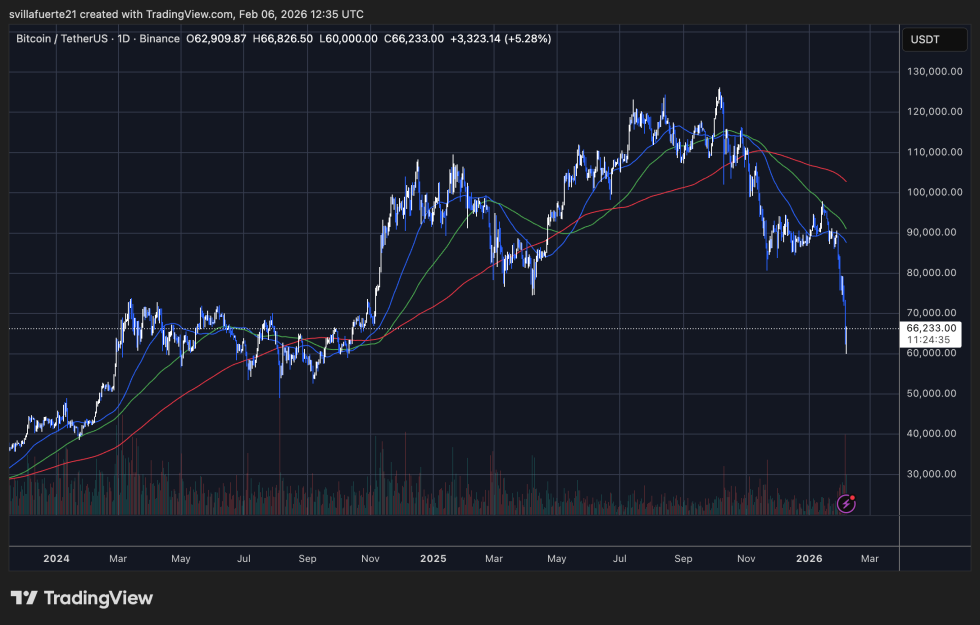Click the username svillafuerte21 at top left
This screenshot has height=625, width=980.
click(x=40, y=14)
